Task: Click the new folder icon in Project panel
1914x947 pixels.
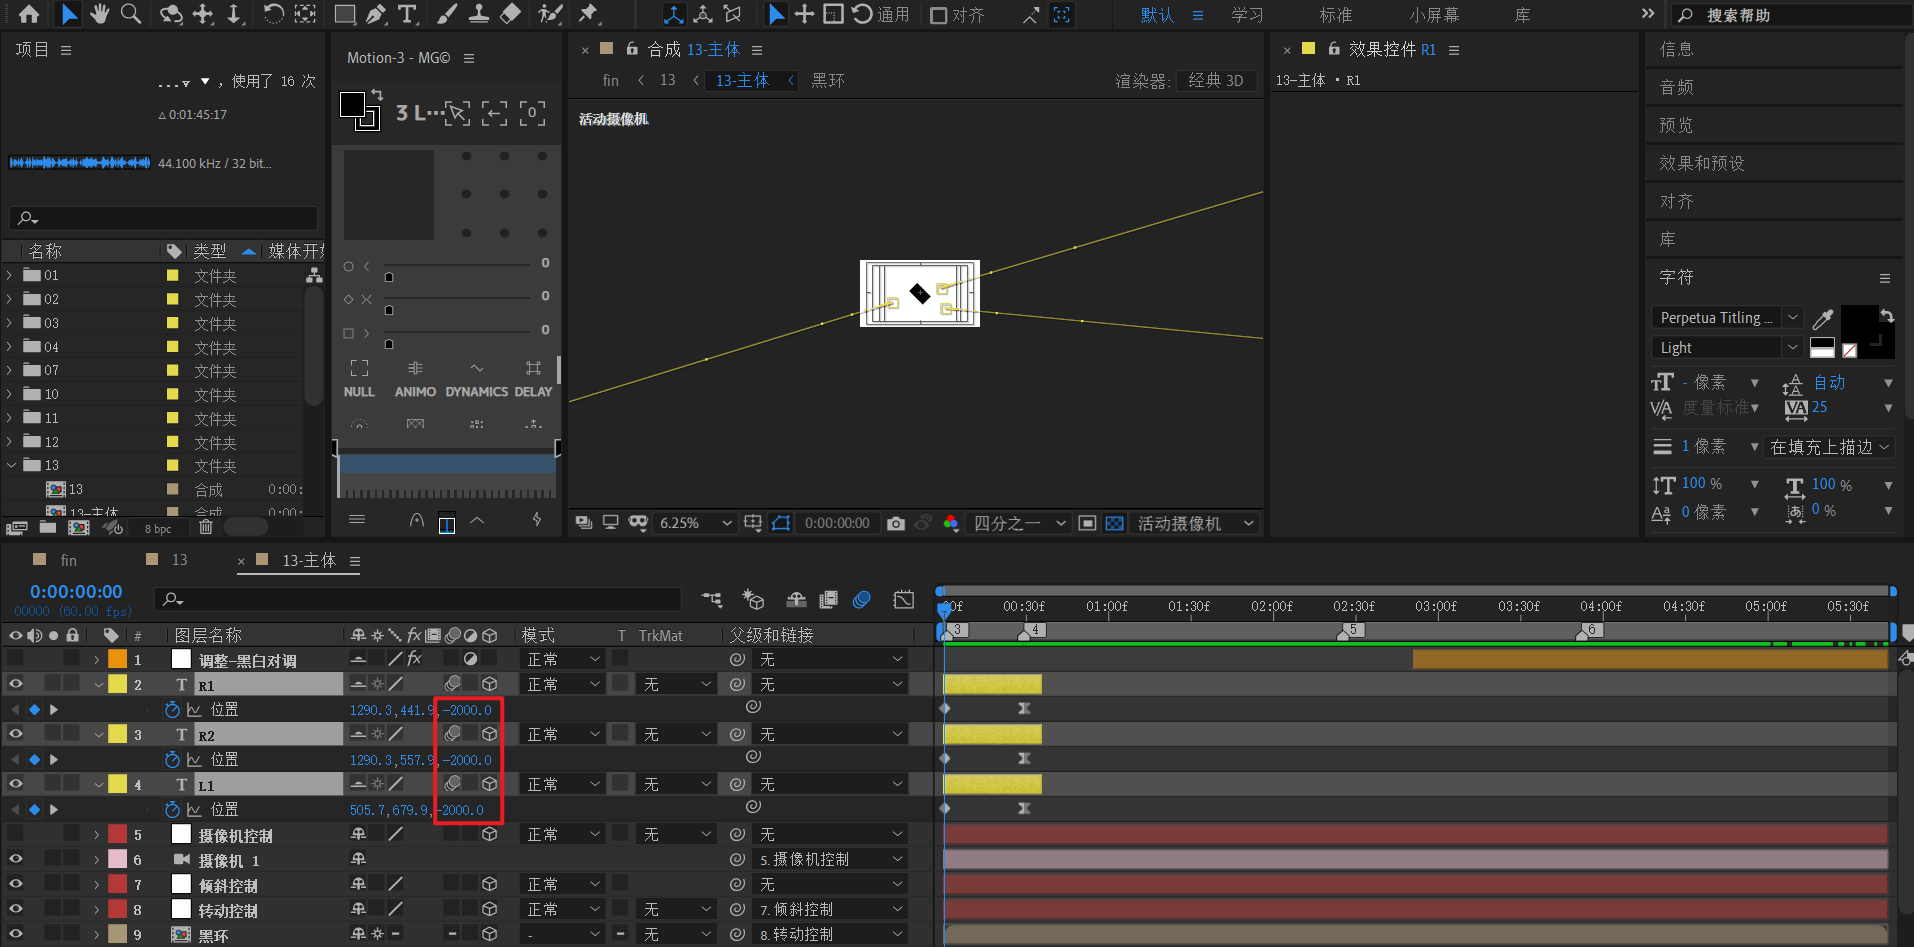Action: pos(48,527)
